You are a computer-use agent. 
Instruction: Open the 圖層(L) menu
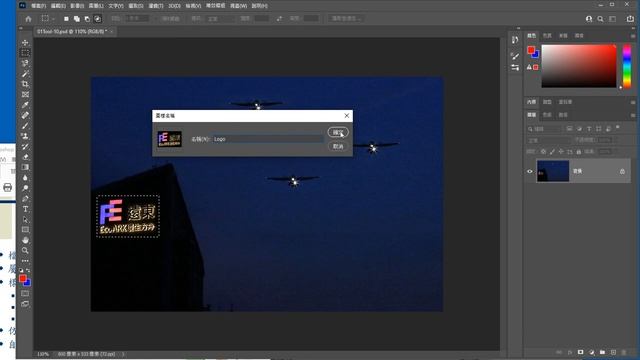tap(96, 6)
